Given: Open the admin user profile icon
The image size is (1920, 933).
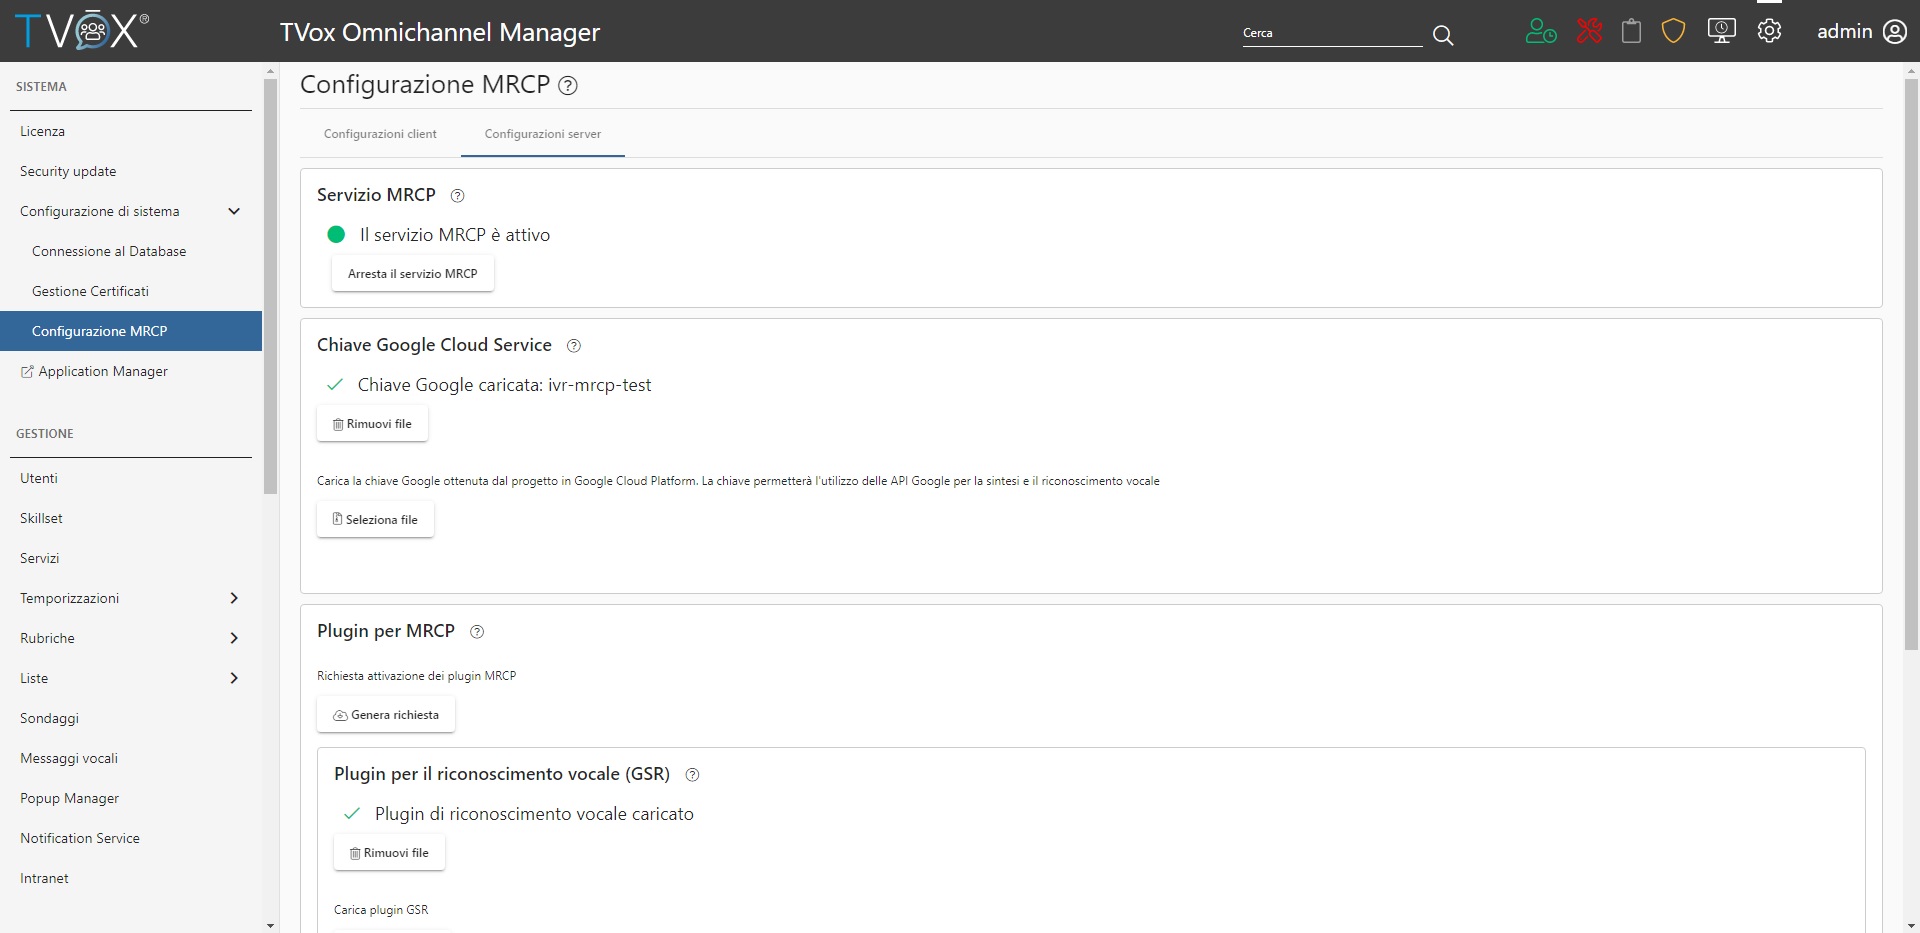Looking at the screenshot, I should point(1895,31).
